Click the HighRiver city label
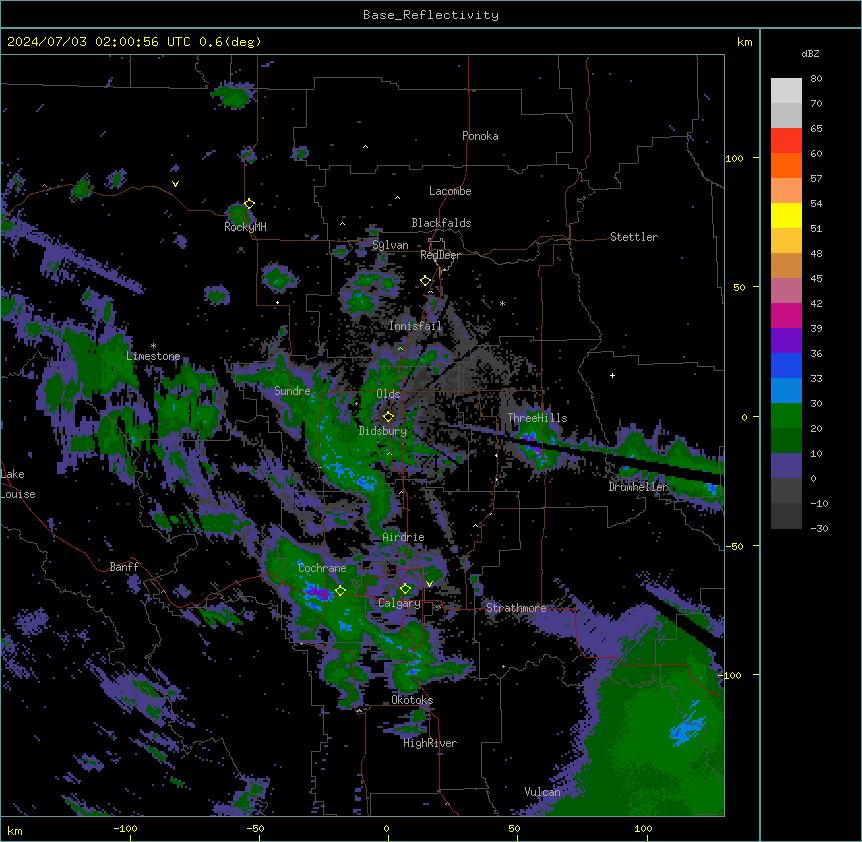Viewport: 862px width, 842px height. tap(430, 743)
